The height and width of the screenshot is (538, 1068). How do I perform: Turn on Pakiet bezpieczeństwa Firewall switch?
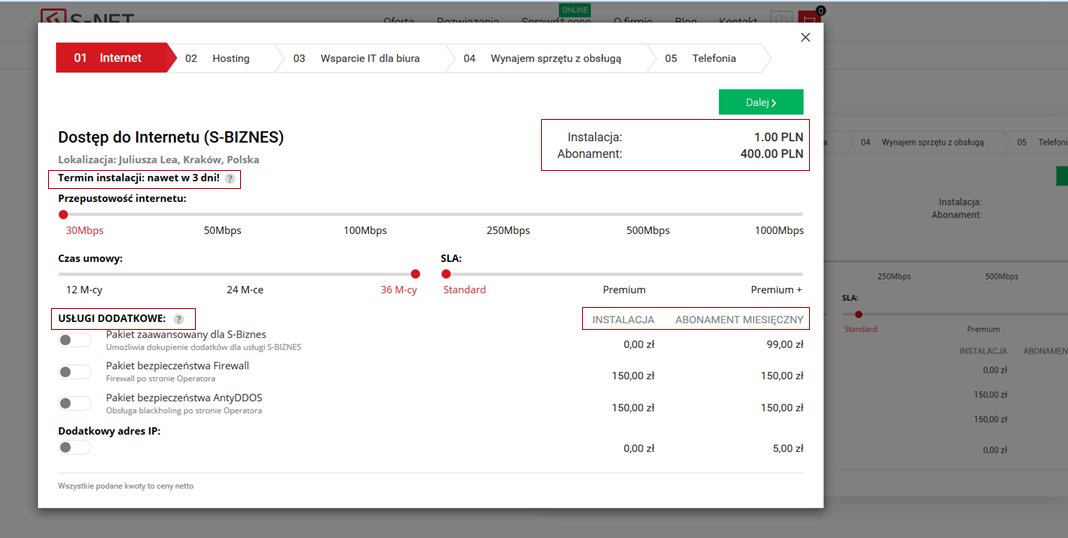pyautogui.click(x=74, y=372)
